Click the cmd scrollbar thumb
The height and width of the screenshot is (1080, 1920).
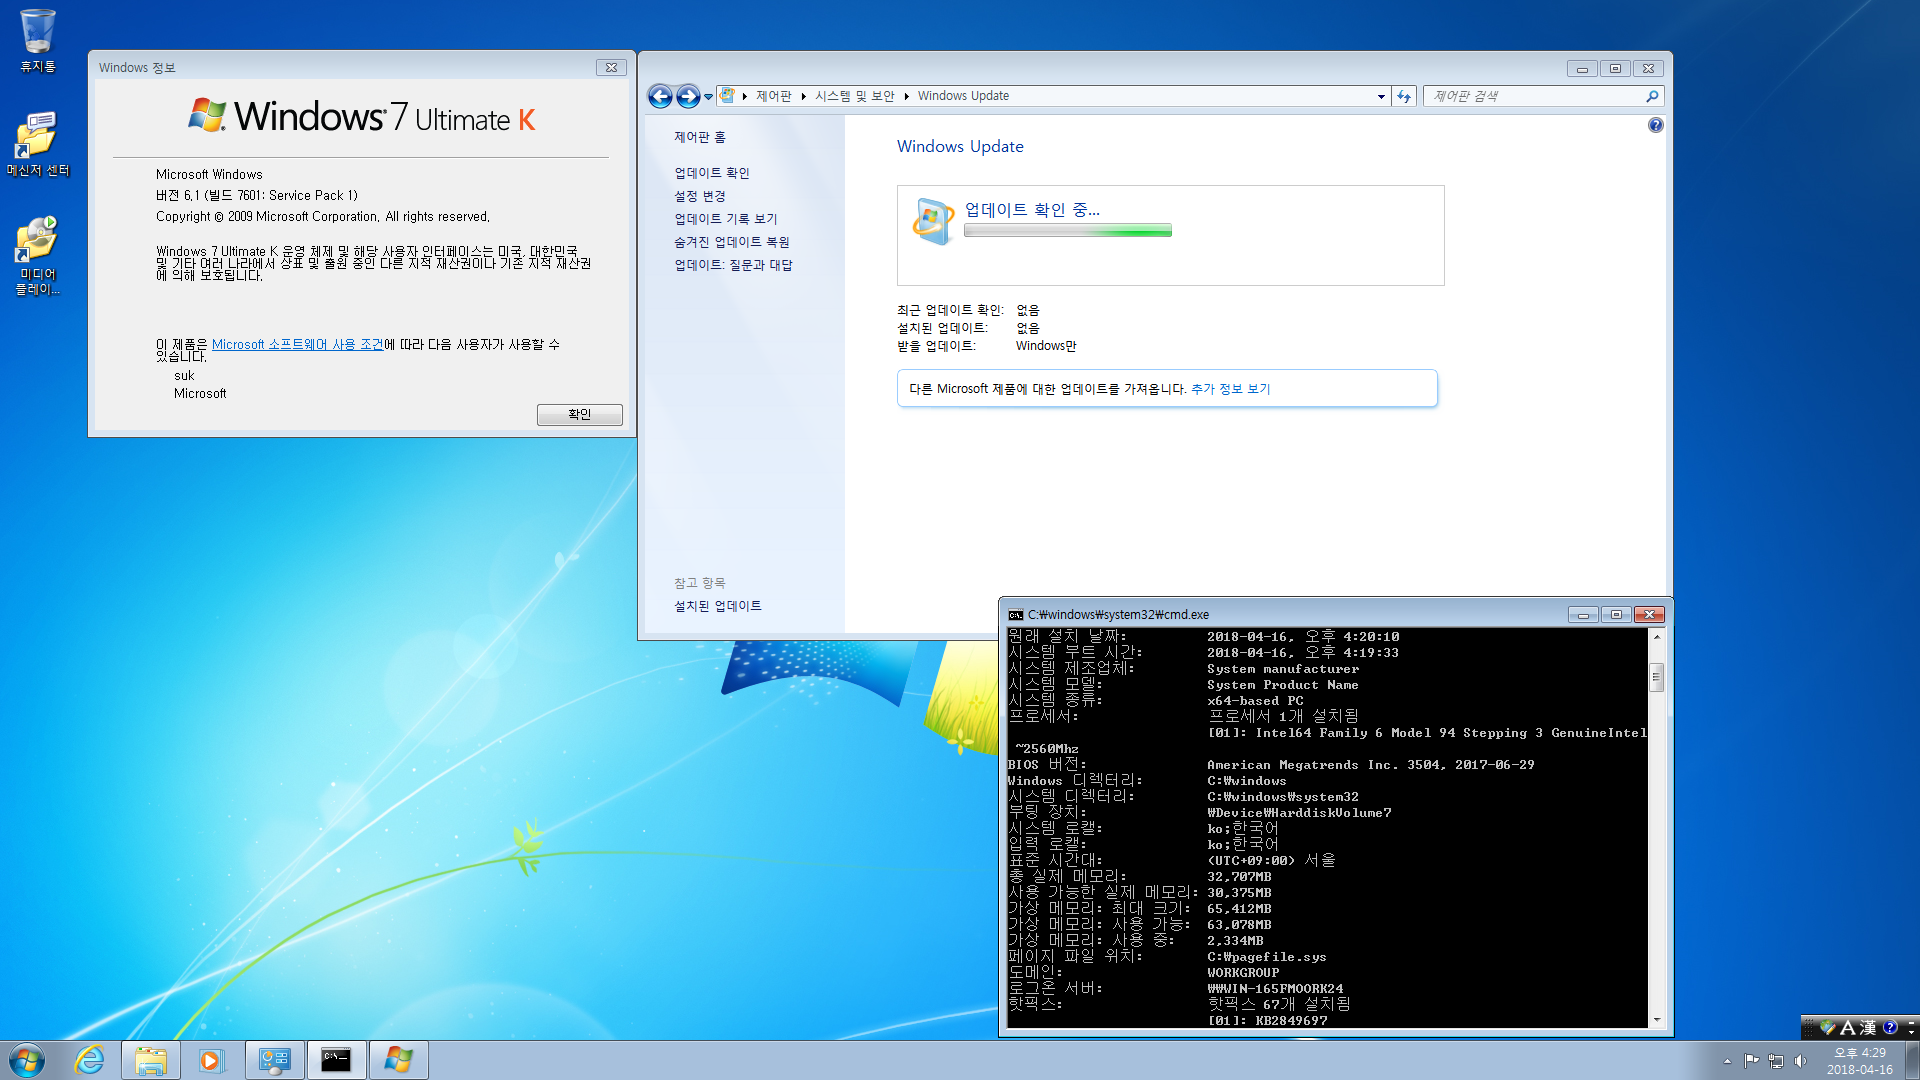[x=1656, y=677]
